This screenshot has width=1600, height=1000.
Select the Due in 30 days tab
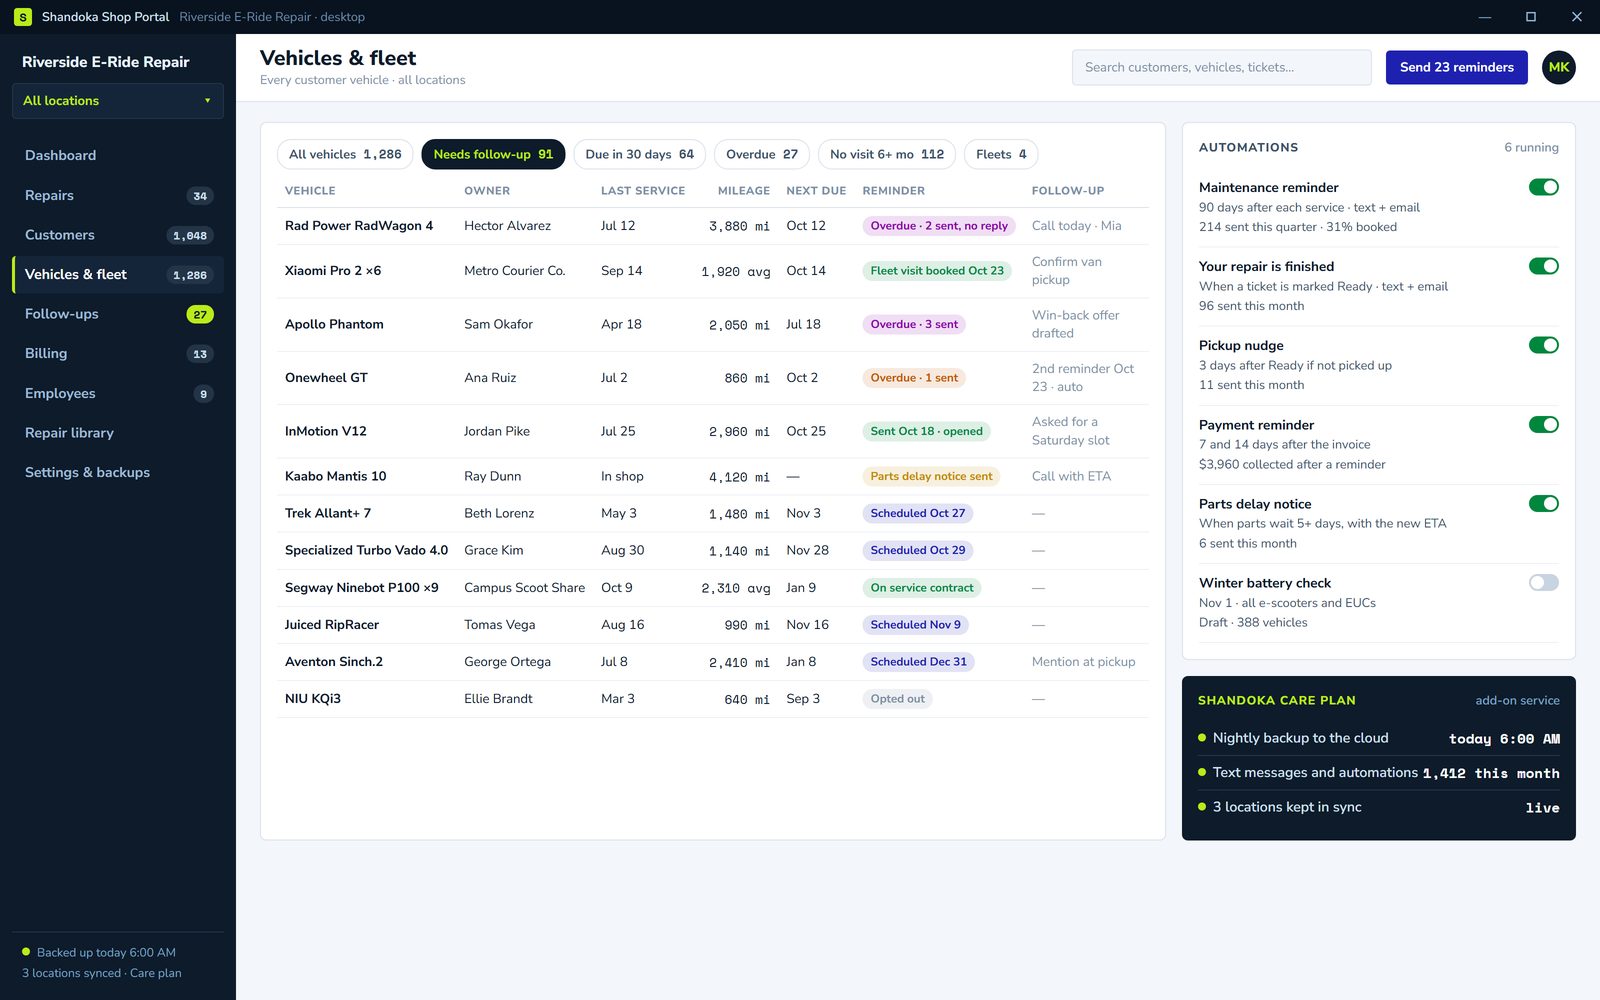click(x=639, y=154)
